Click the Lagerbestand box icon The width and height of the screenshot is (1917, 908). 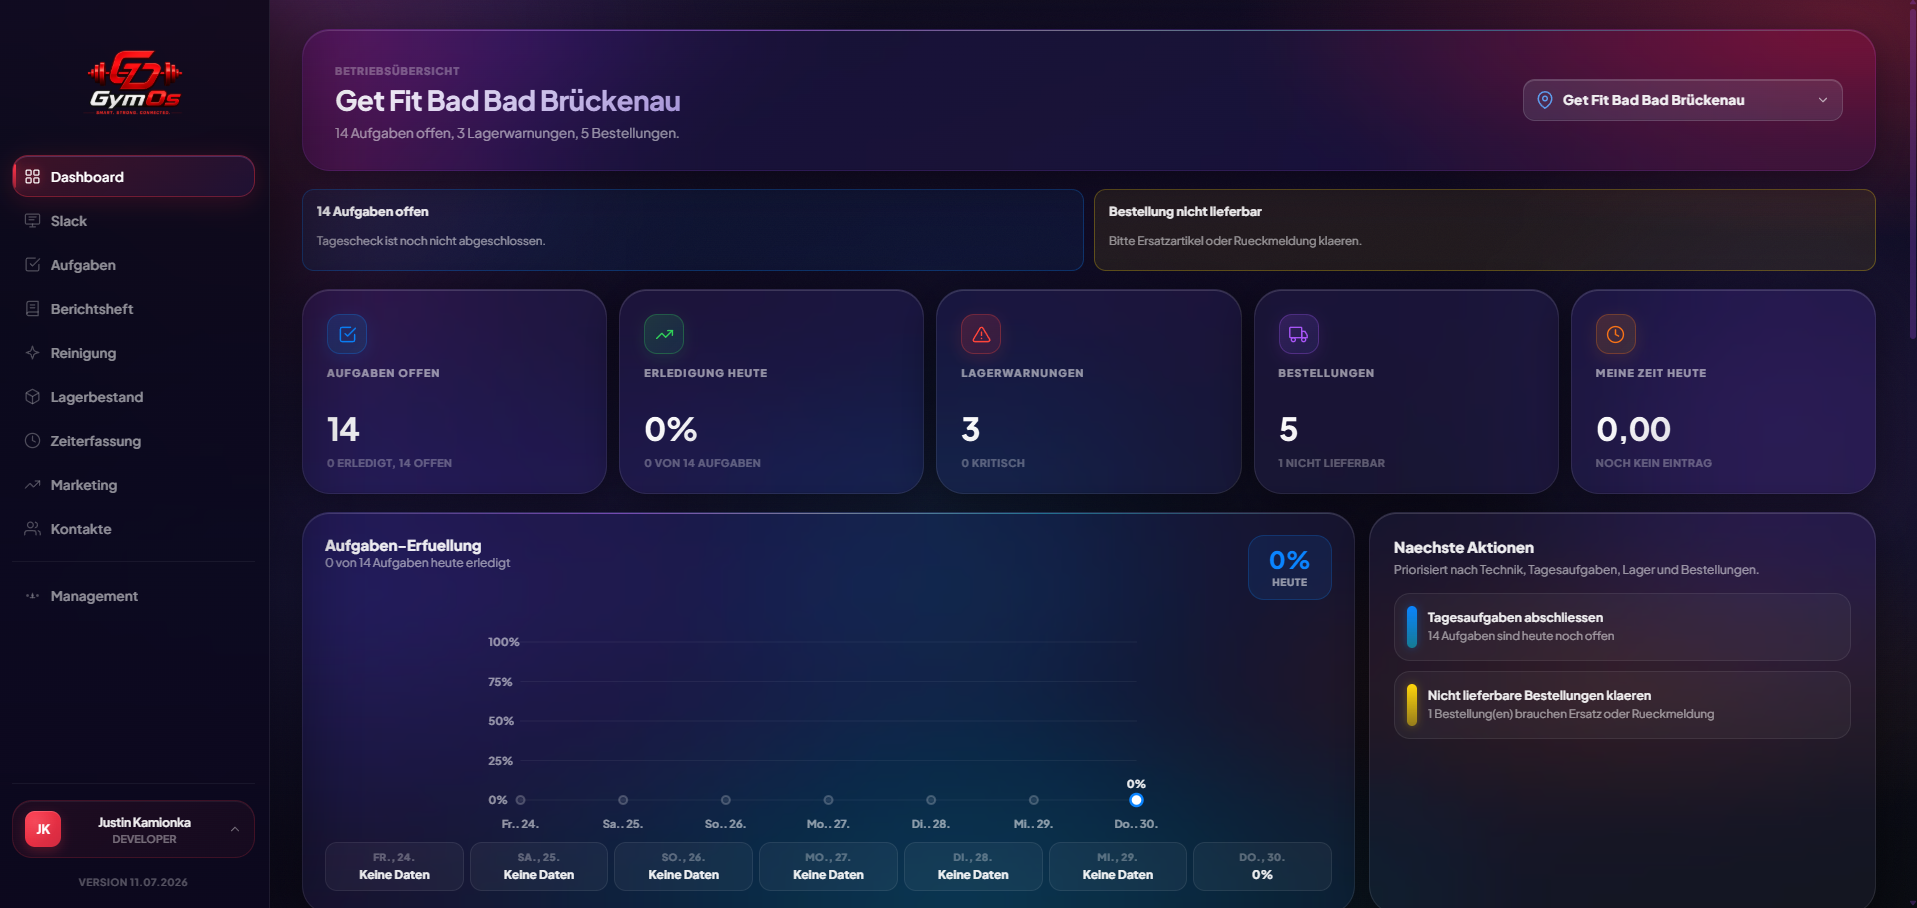(32, 397)
